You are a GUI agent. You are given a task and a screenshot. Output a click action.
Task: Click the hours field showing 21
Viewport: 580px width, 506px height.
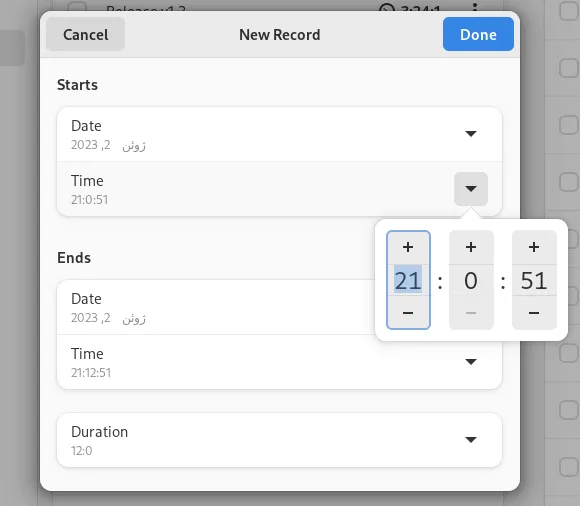tap(408, 280)
